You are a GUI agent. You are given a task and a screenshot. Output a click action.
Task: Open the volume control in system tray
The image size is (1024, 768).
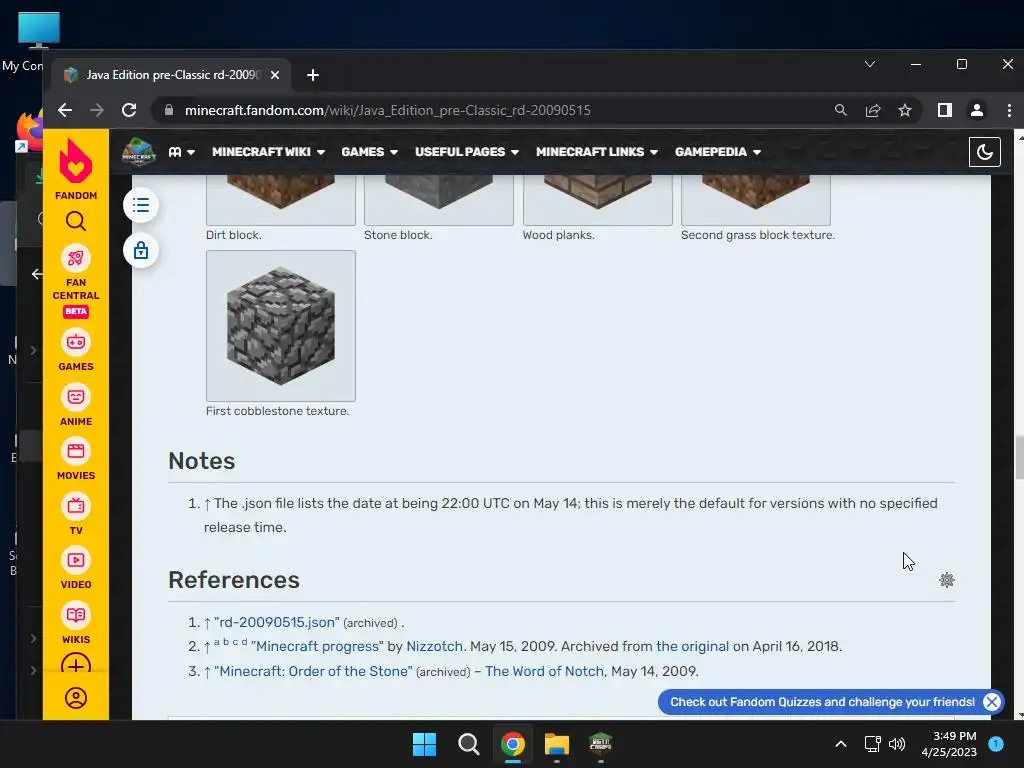897,744
